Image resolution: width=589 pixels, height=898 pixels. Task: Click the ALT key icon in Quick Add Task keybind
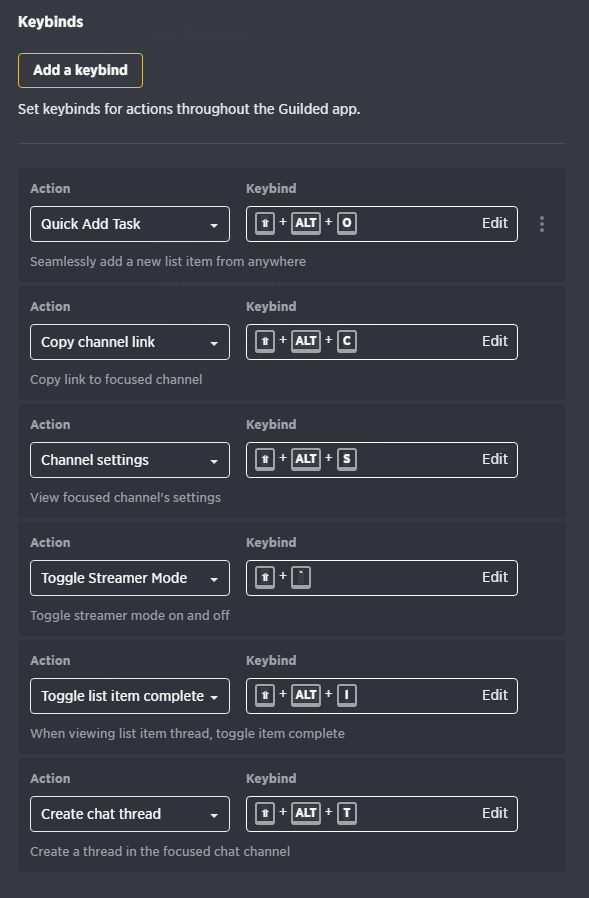[x=306, y=223]
